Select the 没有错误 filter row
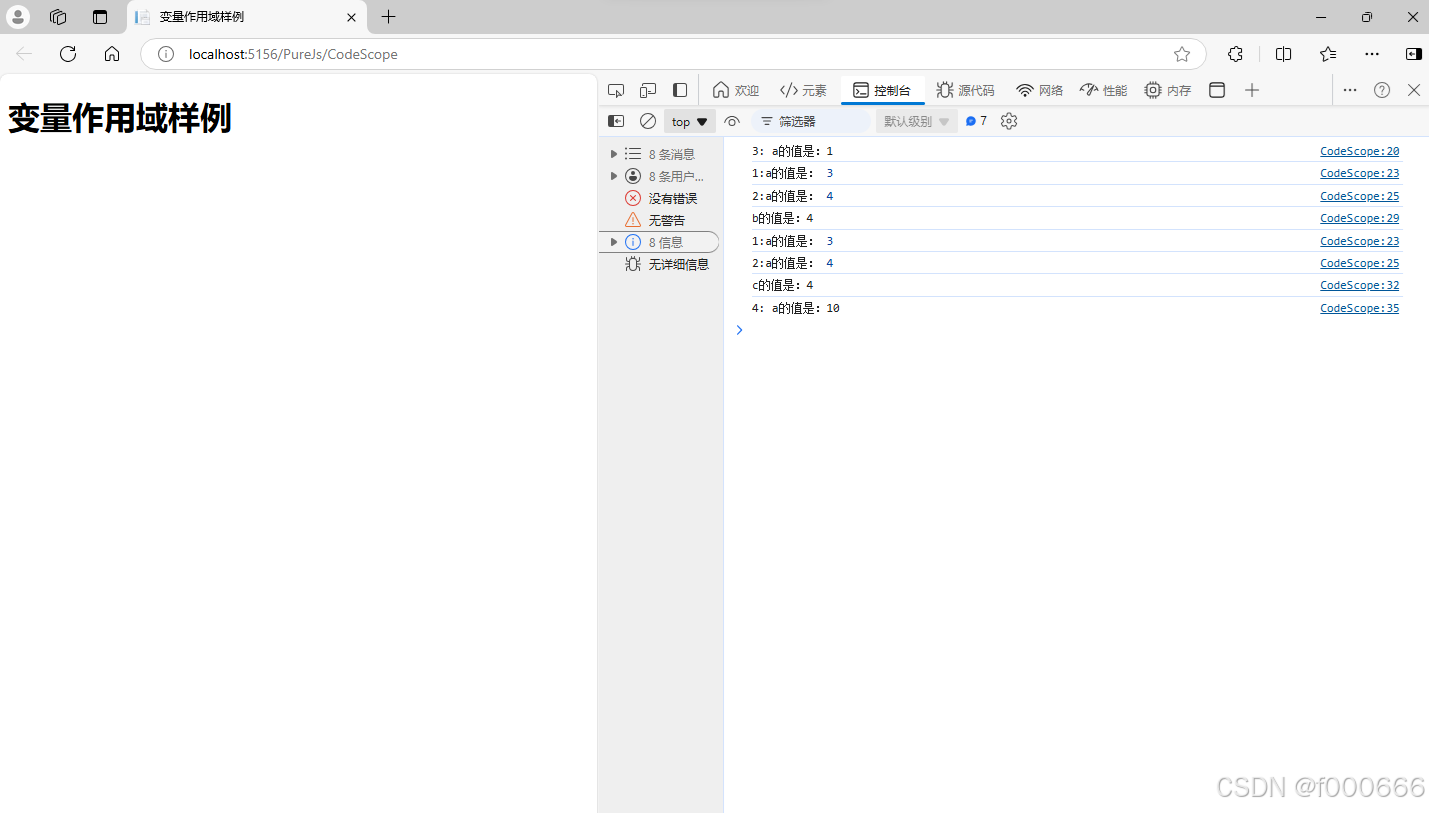The height and width of the screenshot is (813, 1429). [x=660, y=198]
